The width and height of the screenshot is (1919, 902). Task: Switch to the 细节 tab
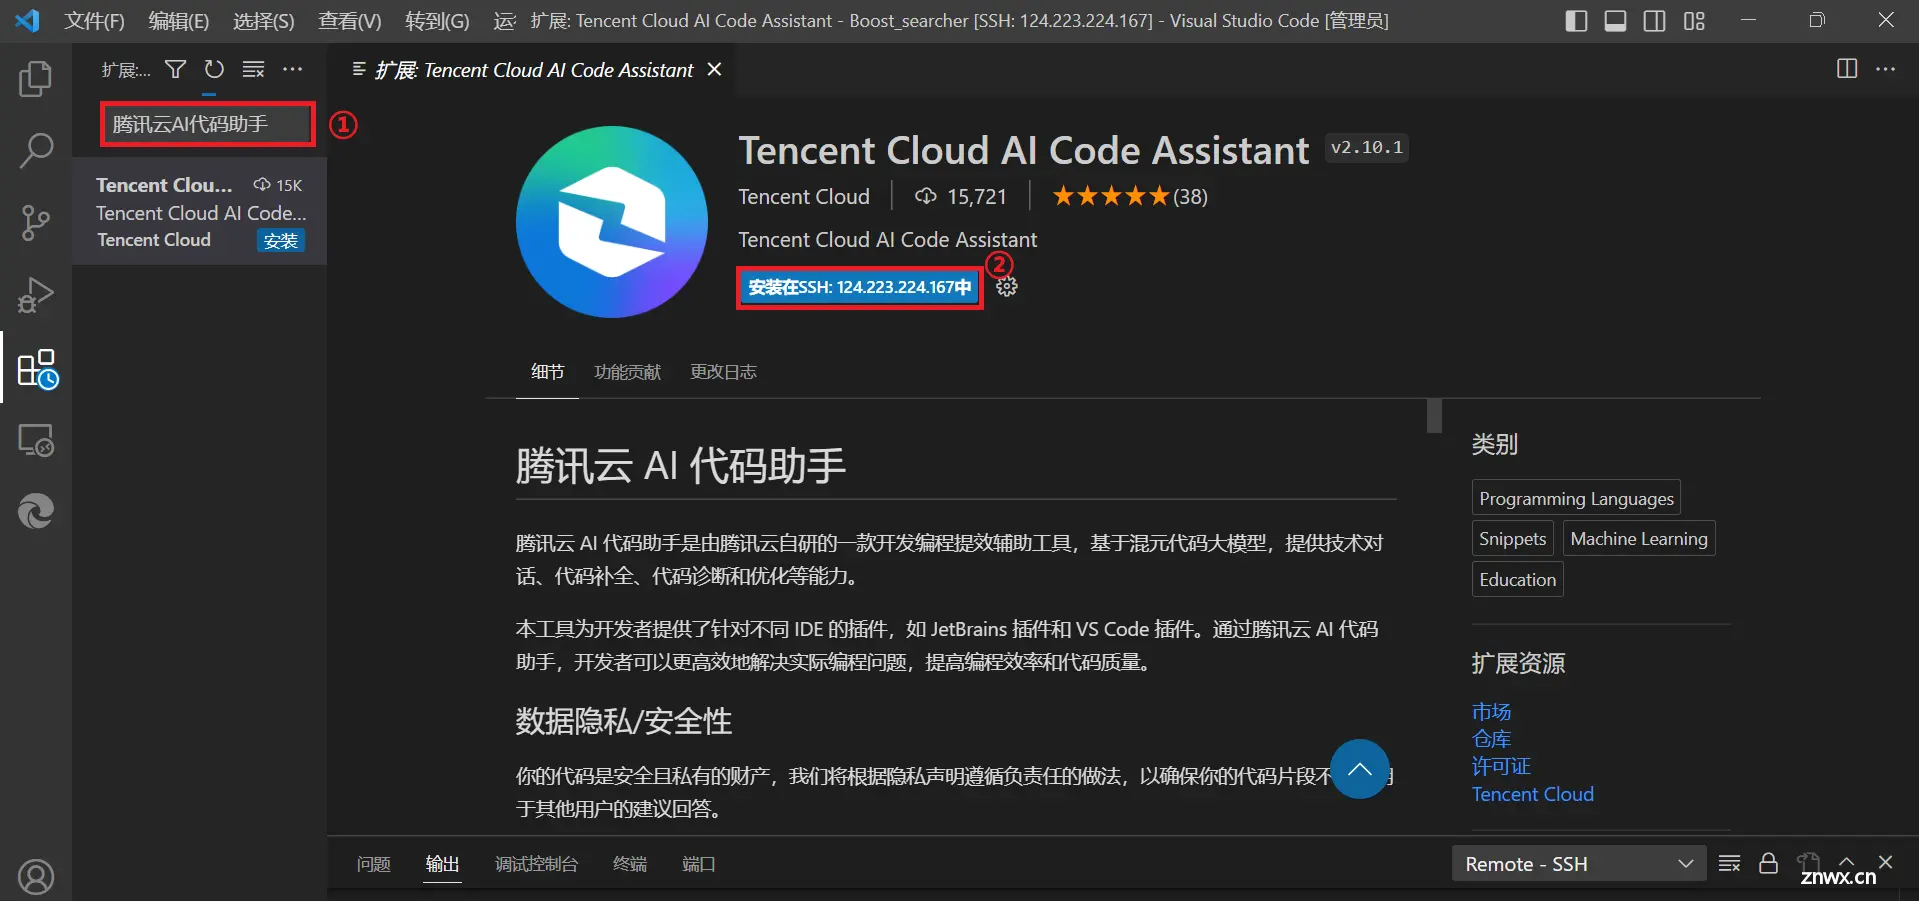[547, 372]
